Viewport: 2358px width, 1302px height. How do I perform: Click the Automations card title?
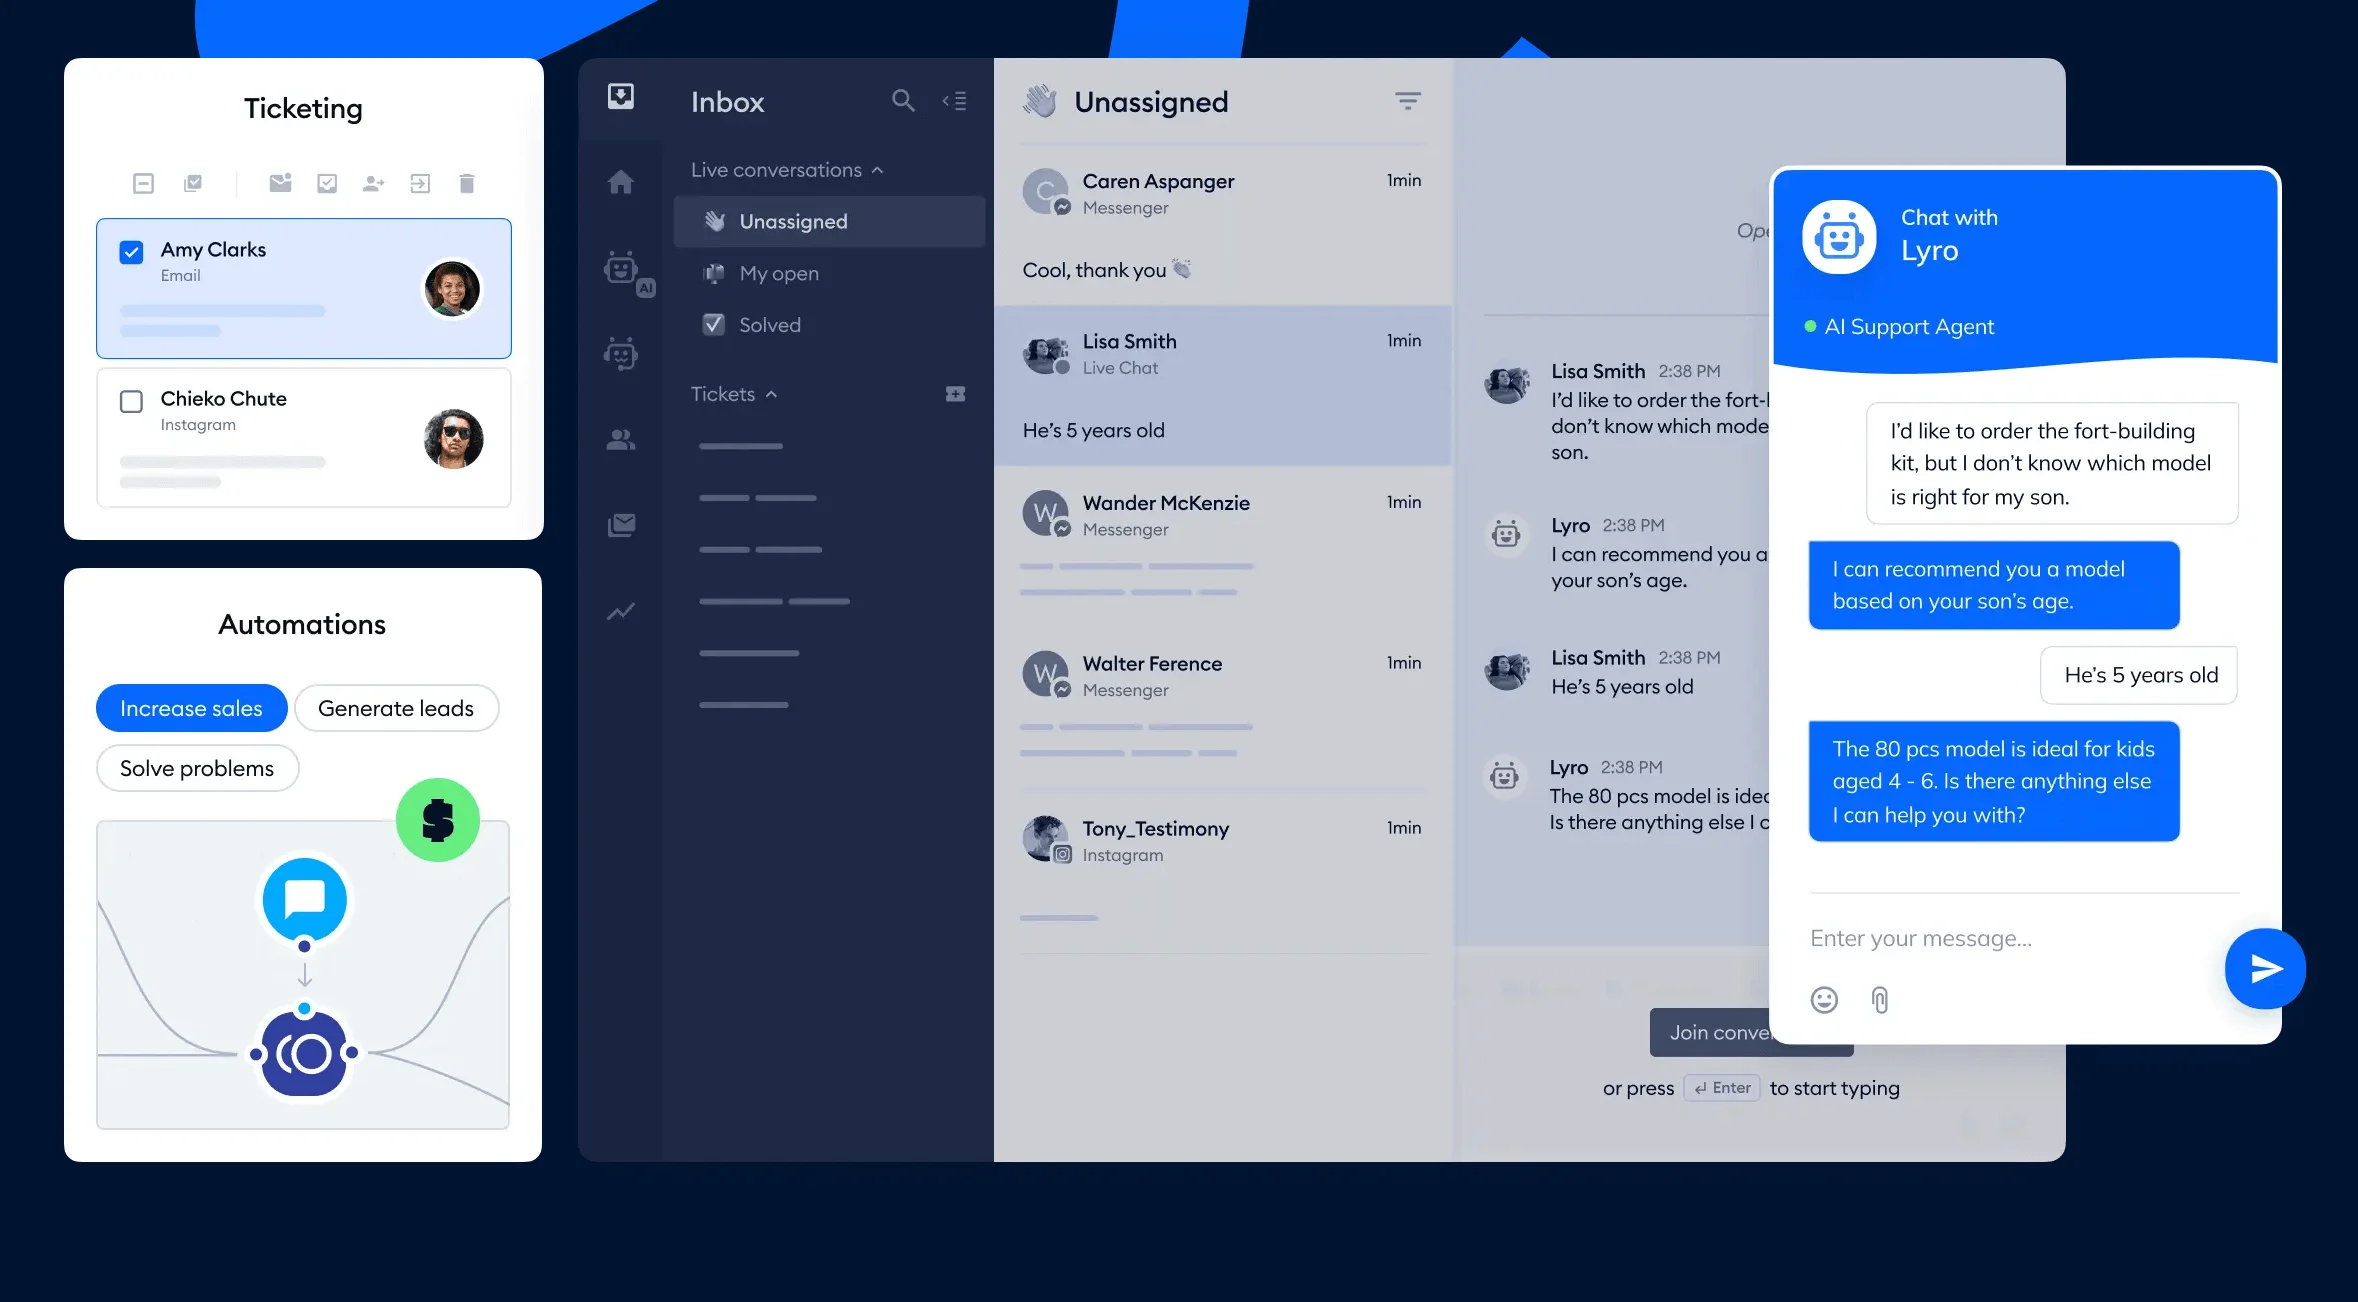(302, 625)
